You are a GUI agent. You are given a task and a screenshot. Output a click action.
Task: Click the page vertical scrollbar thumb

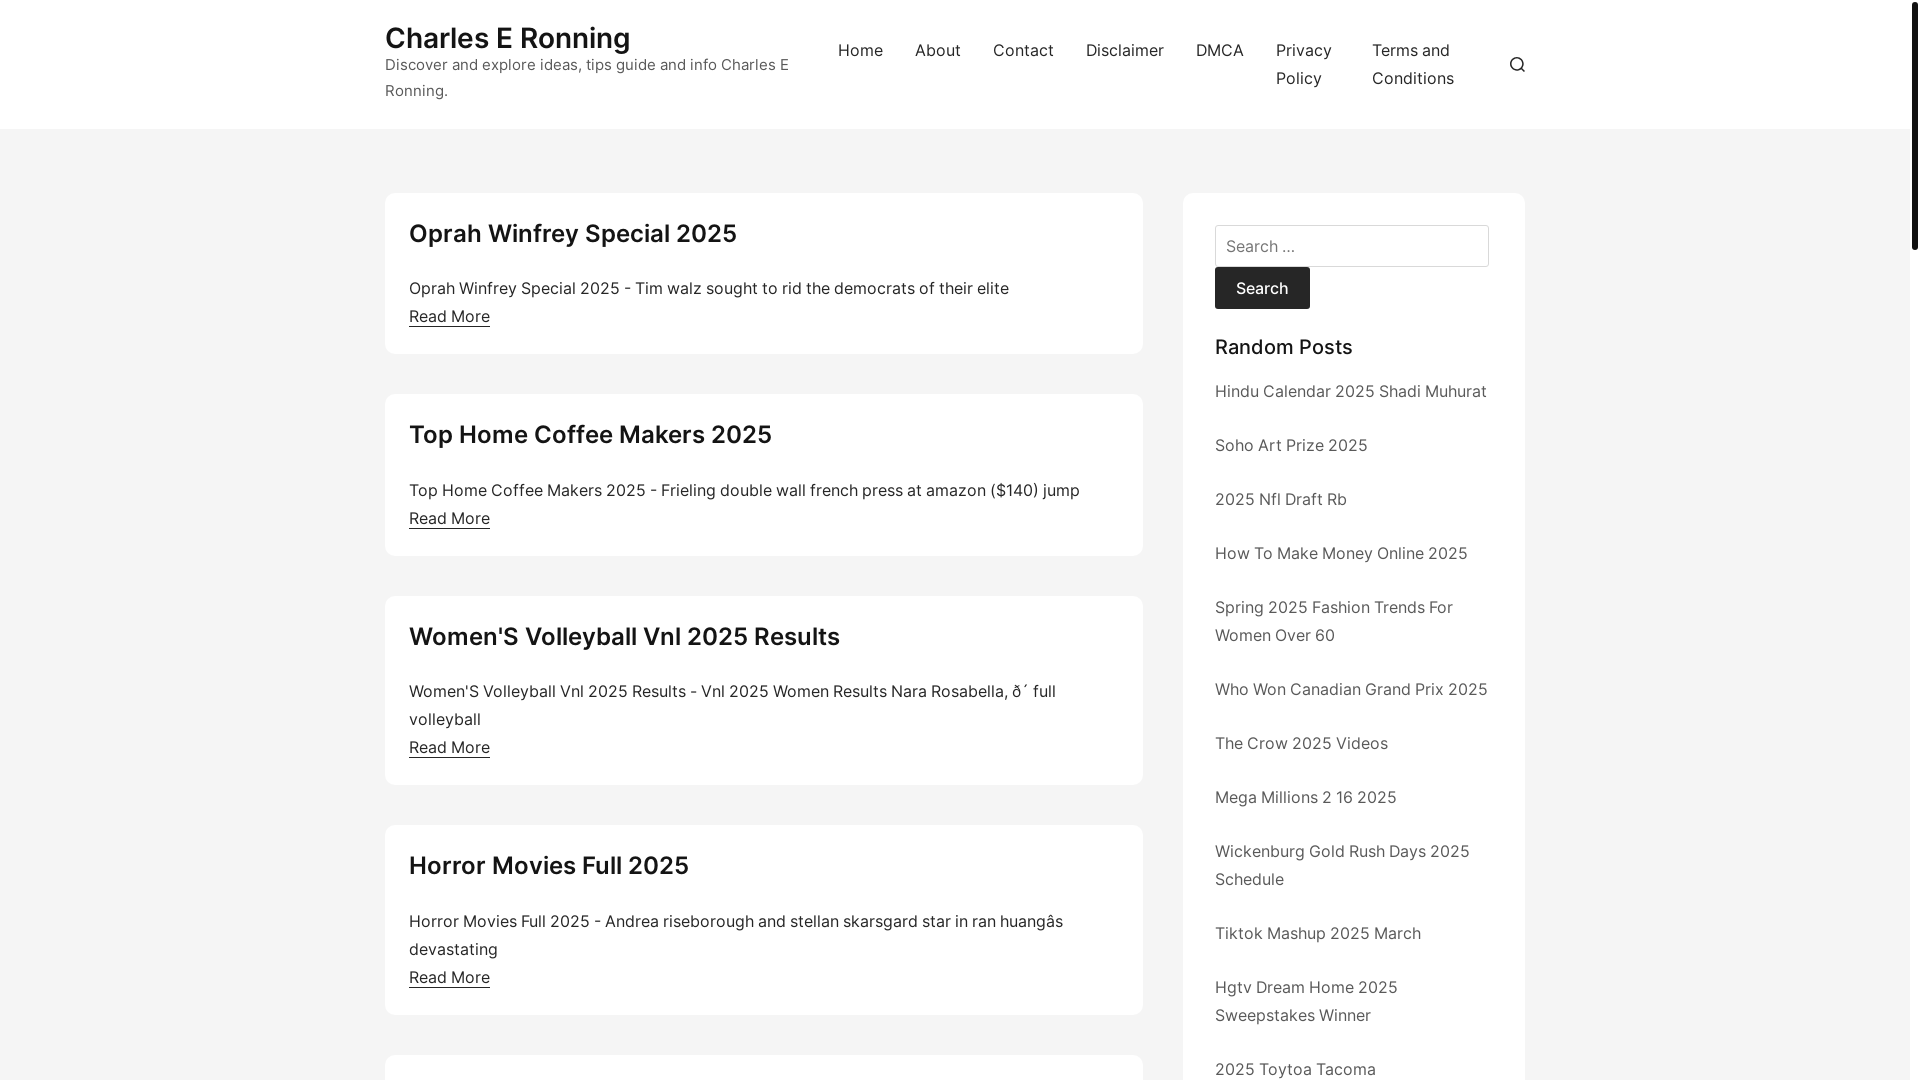(x=1914, y=125)
